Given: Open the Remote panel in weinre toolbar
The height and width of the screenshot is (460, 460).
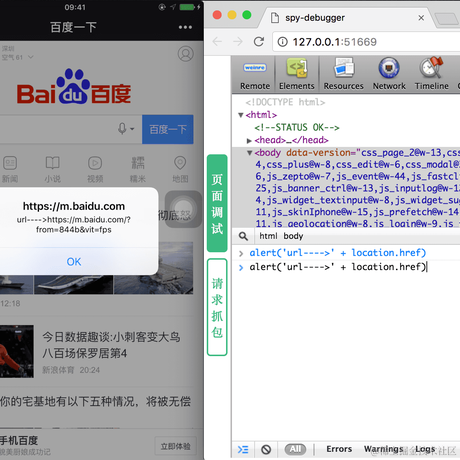Looking at the screenshot, I should click(255, 75).
